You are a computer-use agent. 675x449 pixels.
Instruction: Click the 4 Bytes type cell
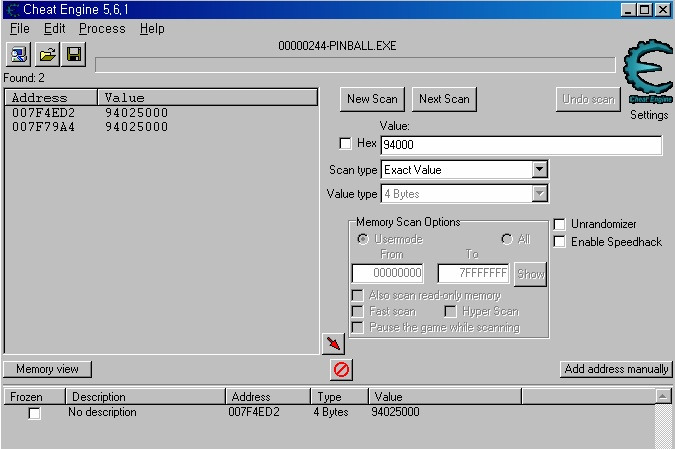[x=331, y=412]
